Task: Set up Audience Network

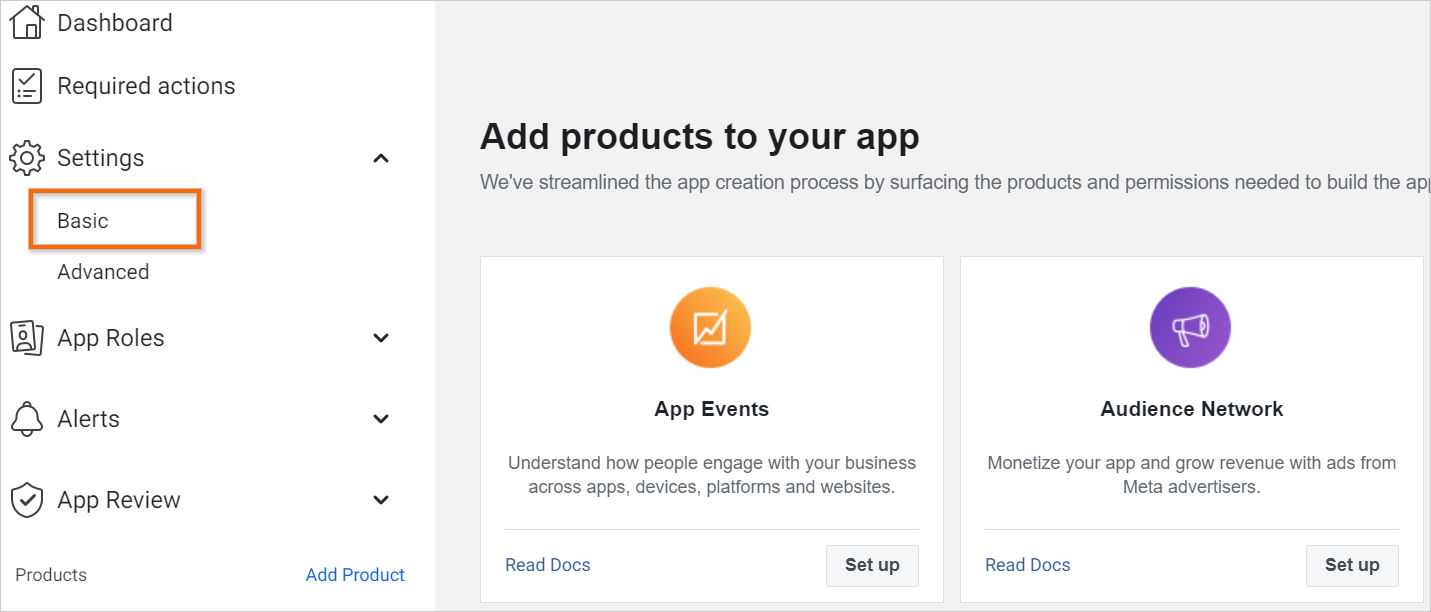Action: (1352, 565)
